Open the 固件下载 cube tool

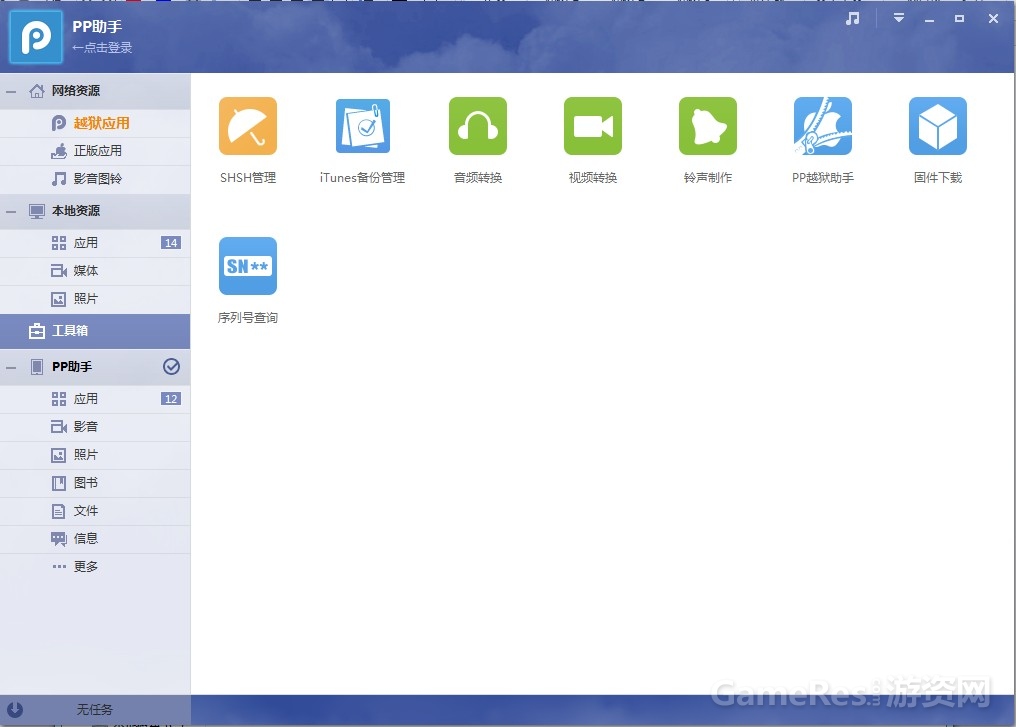(x=938, y=126)
